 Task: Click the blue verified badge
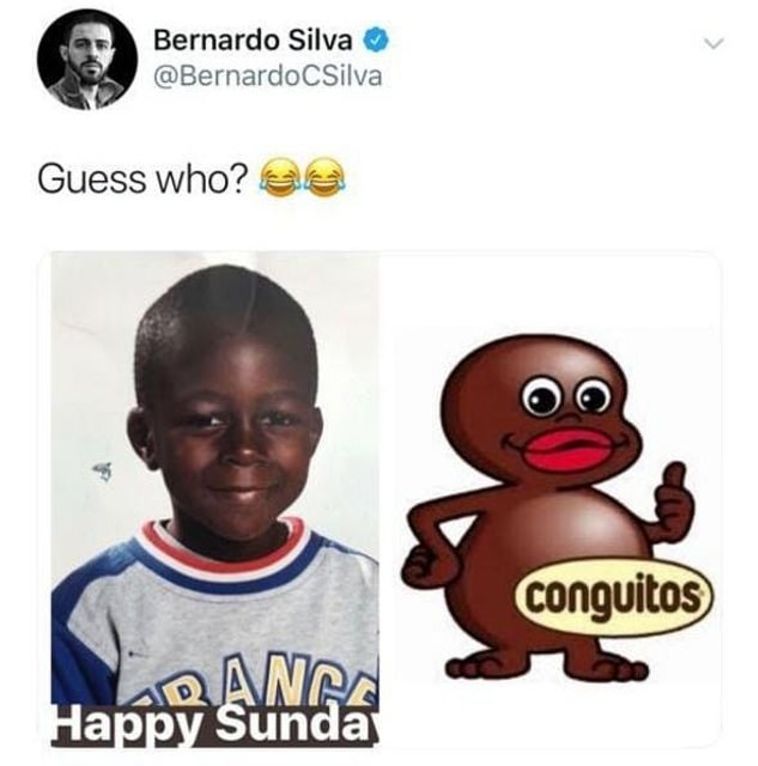click(x=375, y=40)
